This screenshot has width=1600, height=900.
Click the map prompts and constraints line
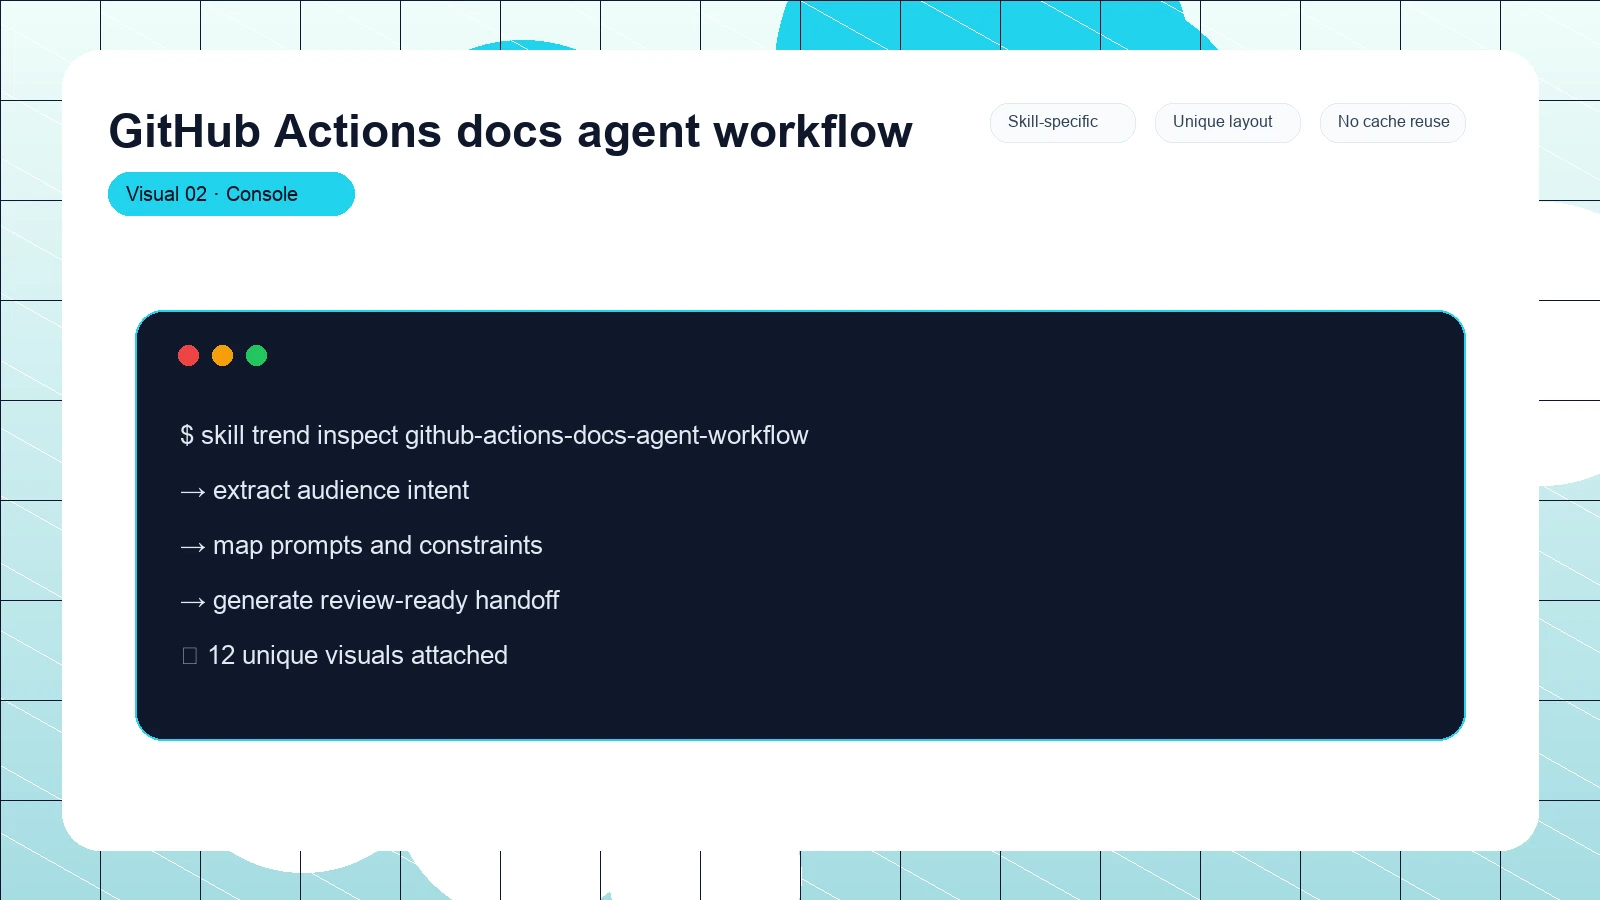point(361,546)
